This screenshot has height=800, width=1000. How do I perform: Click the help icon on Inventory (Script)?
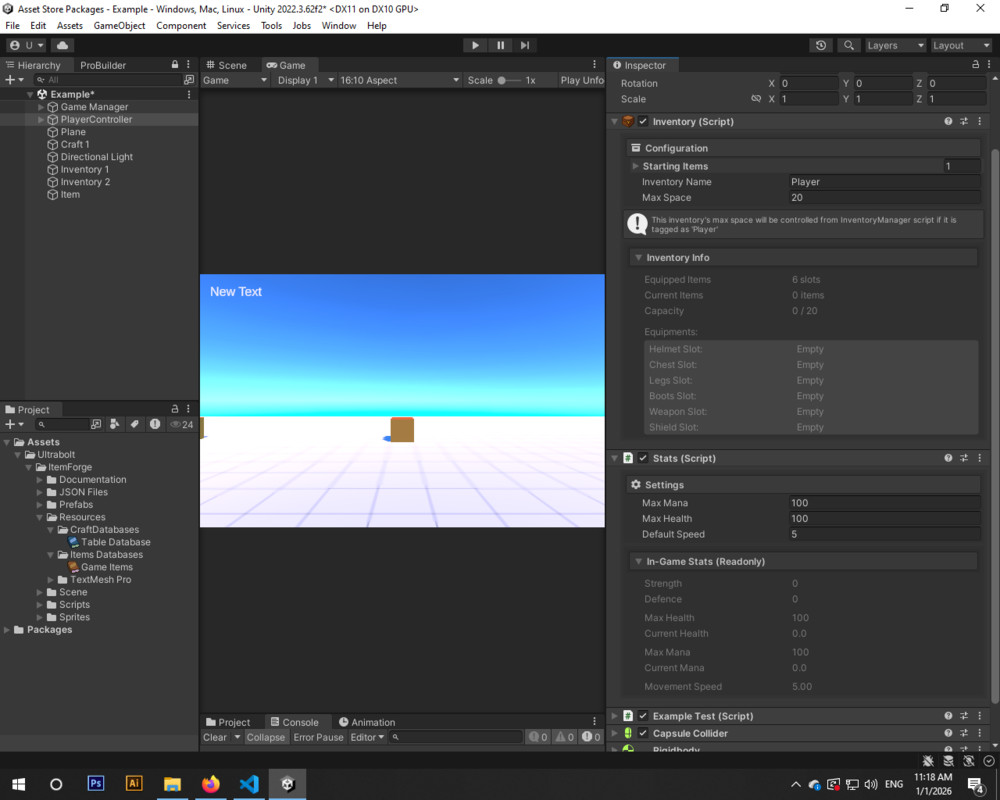pyautogui.click(x=948, y=121)
